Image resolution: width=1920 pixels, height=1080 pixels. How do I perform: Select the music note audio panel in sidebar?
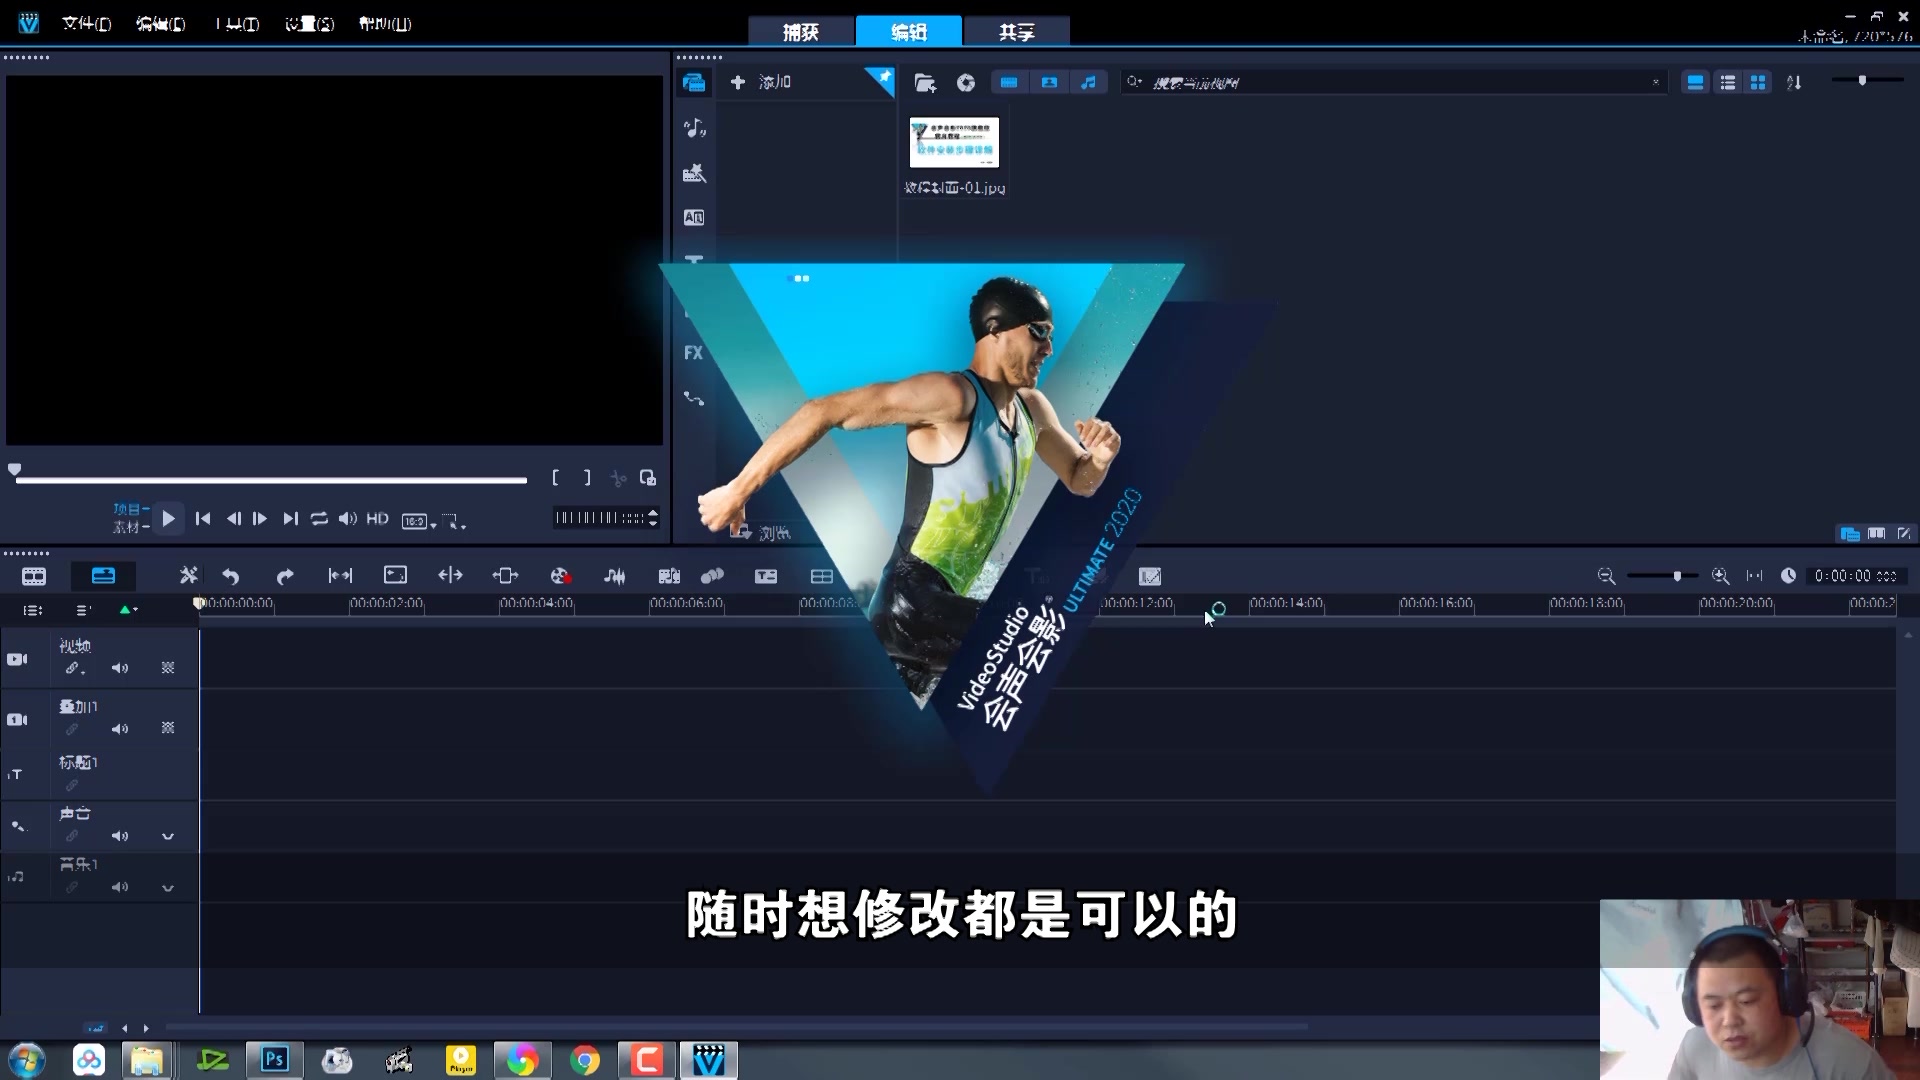coord(695,128)
